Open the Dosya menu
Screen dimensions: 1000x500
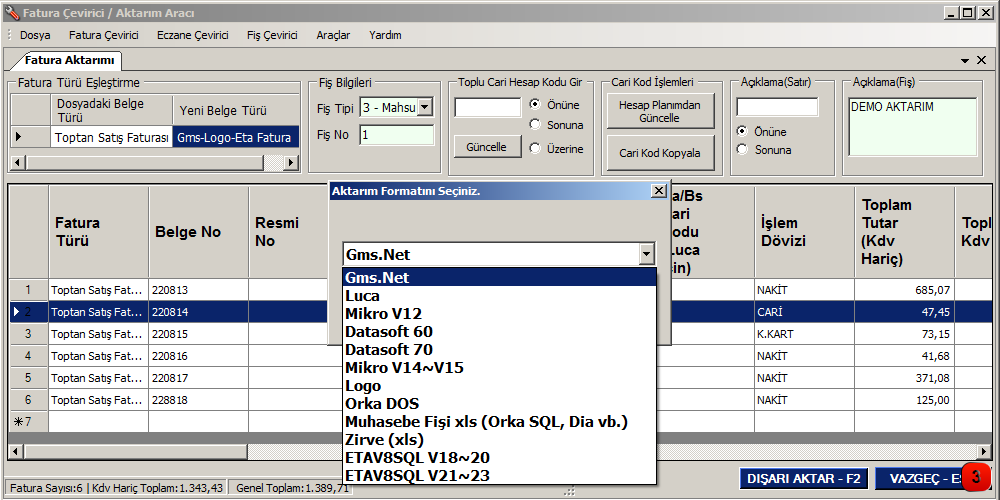[x=35, y=35]
